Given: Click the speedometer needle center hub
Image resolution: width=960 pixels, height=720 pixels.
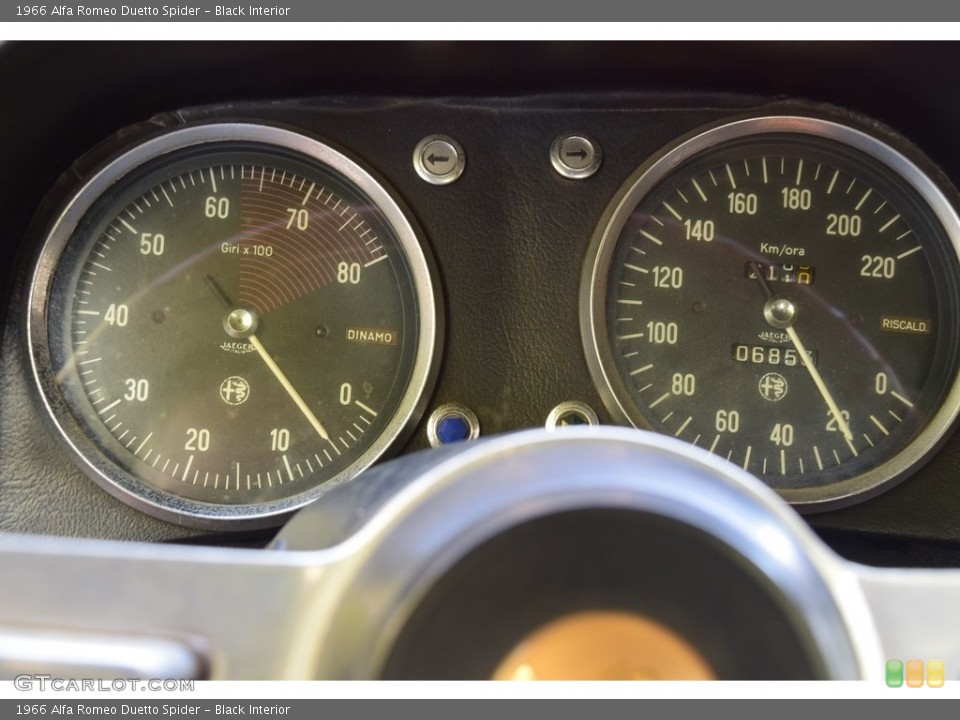Looking at the screenshot, I should (x=780, y=312).
